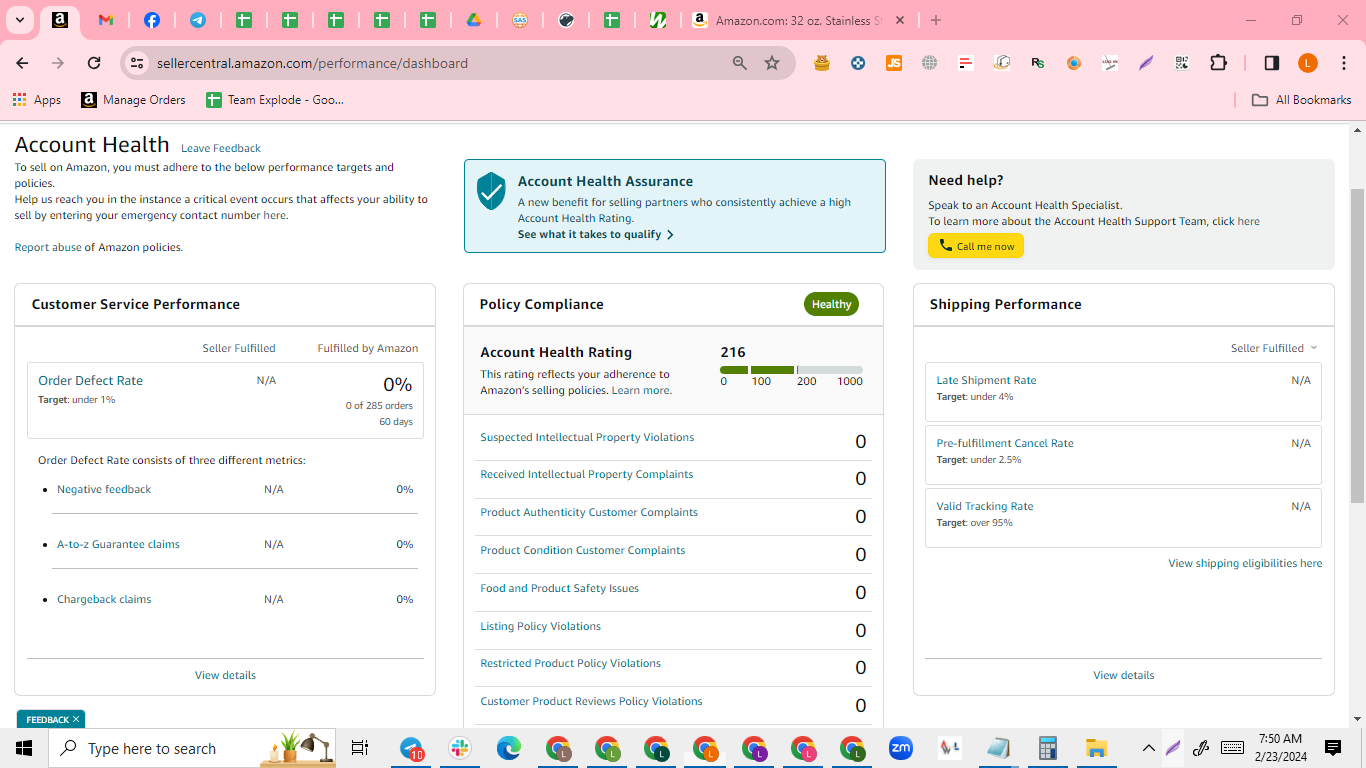Open Valid Tracking Rate metric
Viewport: 1366px width, 768px height.
(985, 506)
